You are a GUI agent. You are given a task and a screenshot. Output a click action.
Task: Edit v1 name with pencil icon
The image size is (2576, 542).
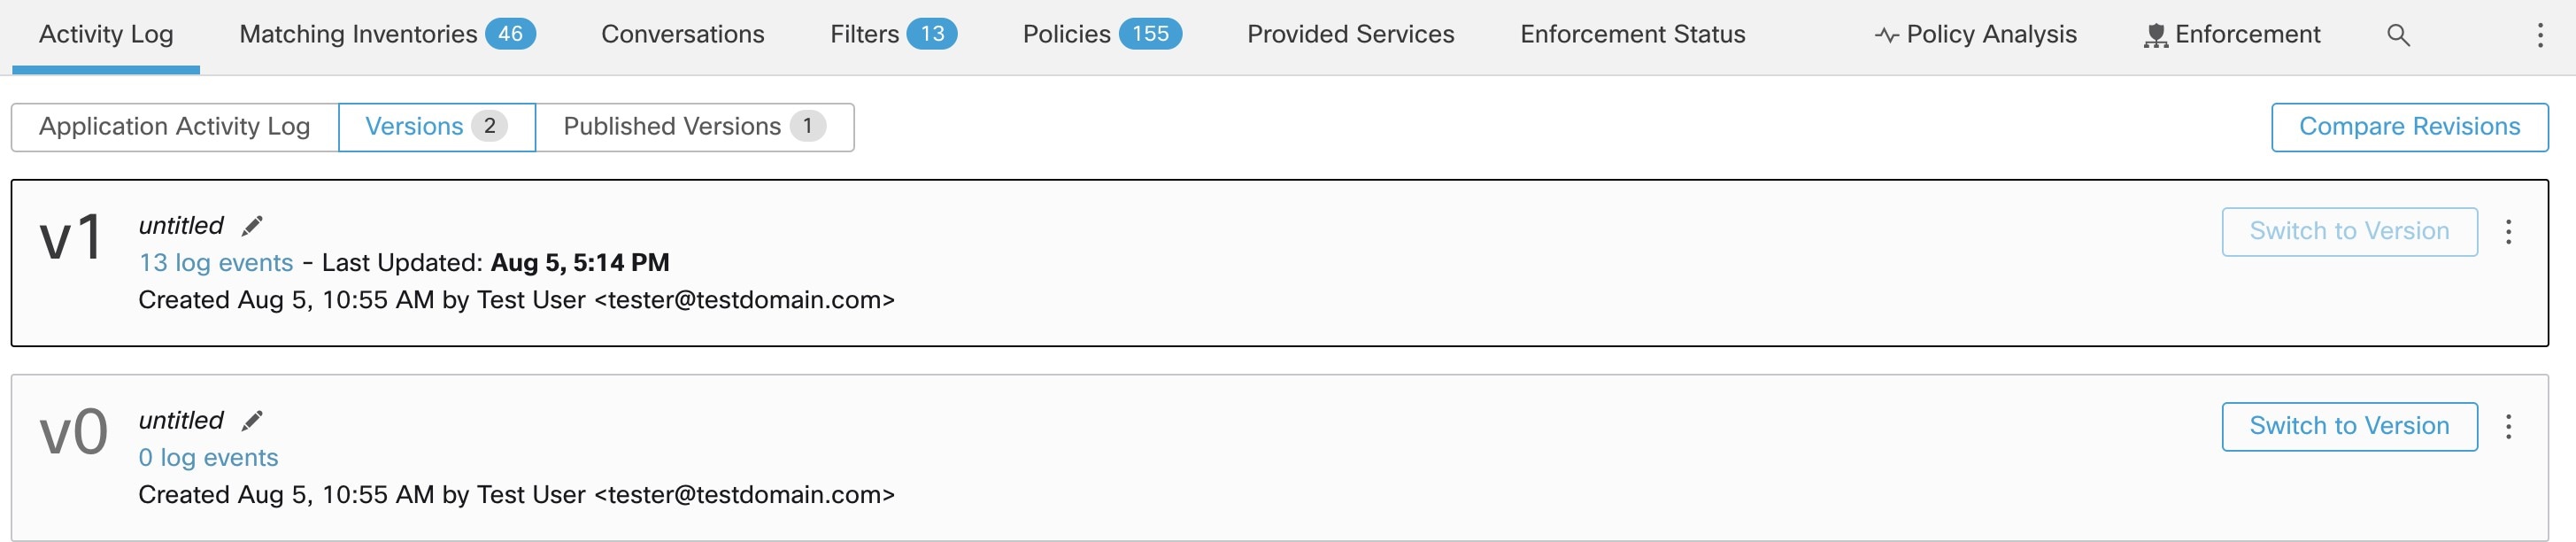coord(252,226)
